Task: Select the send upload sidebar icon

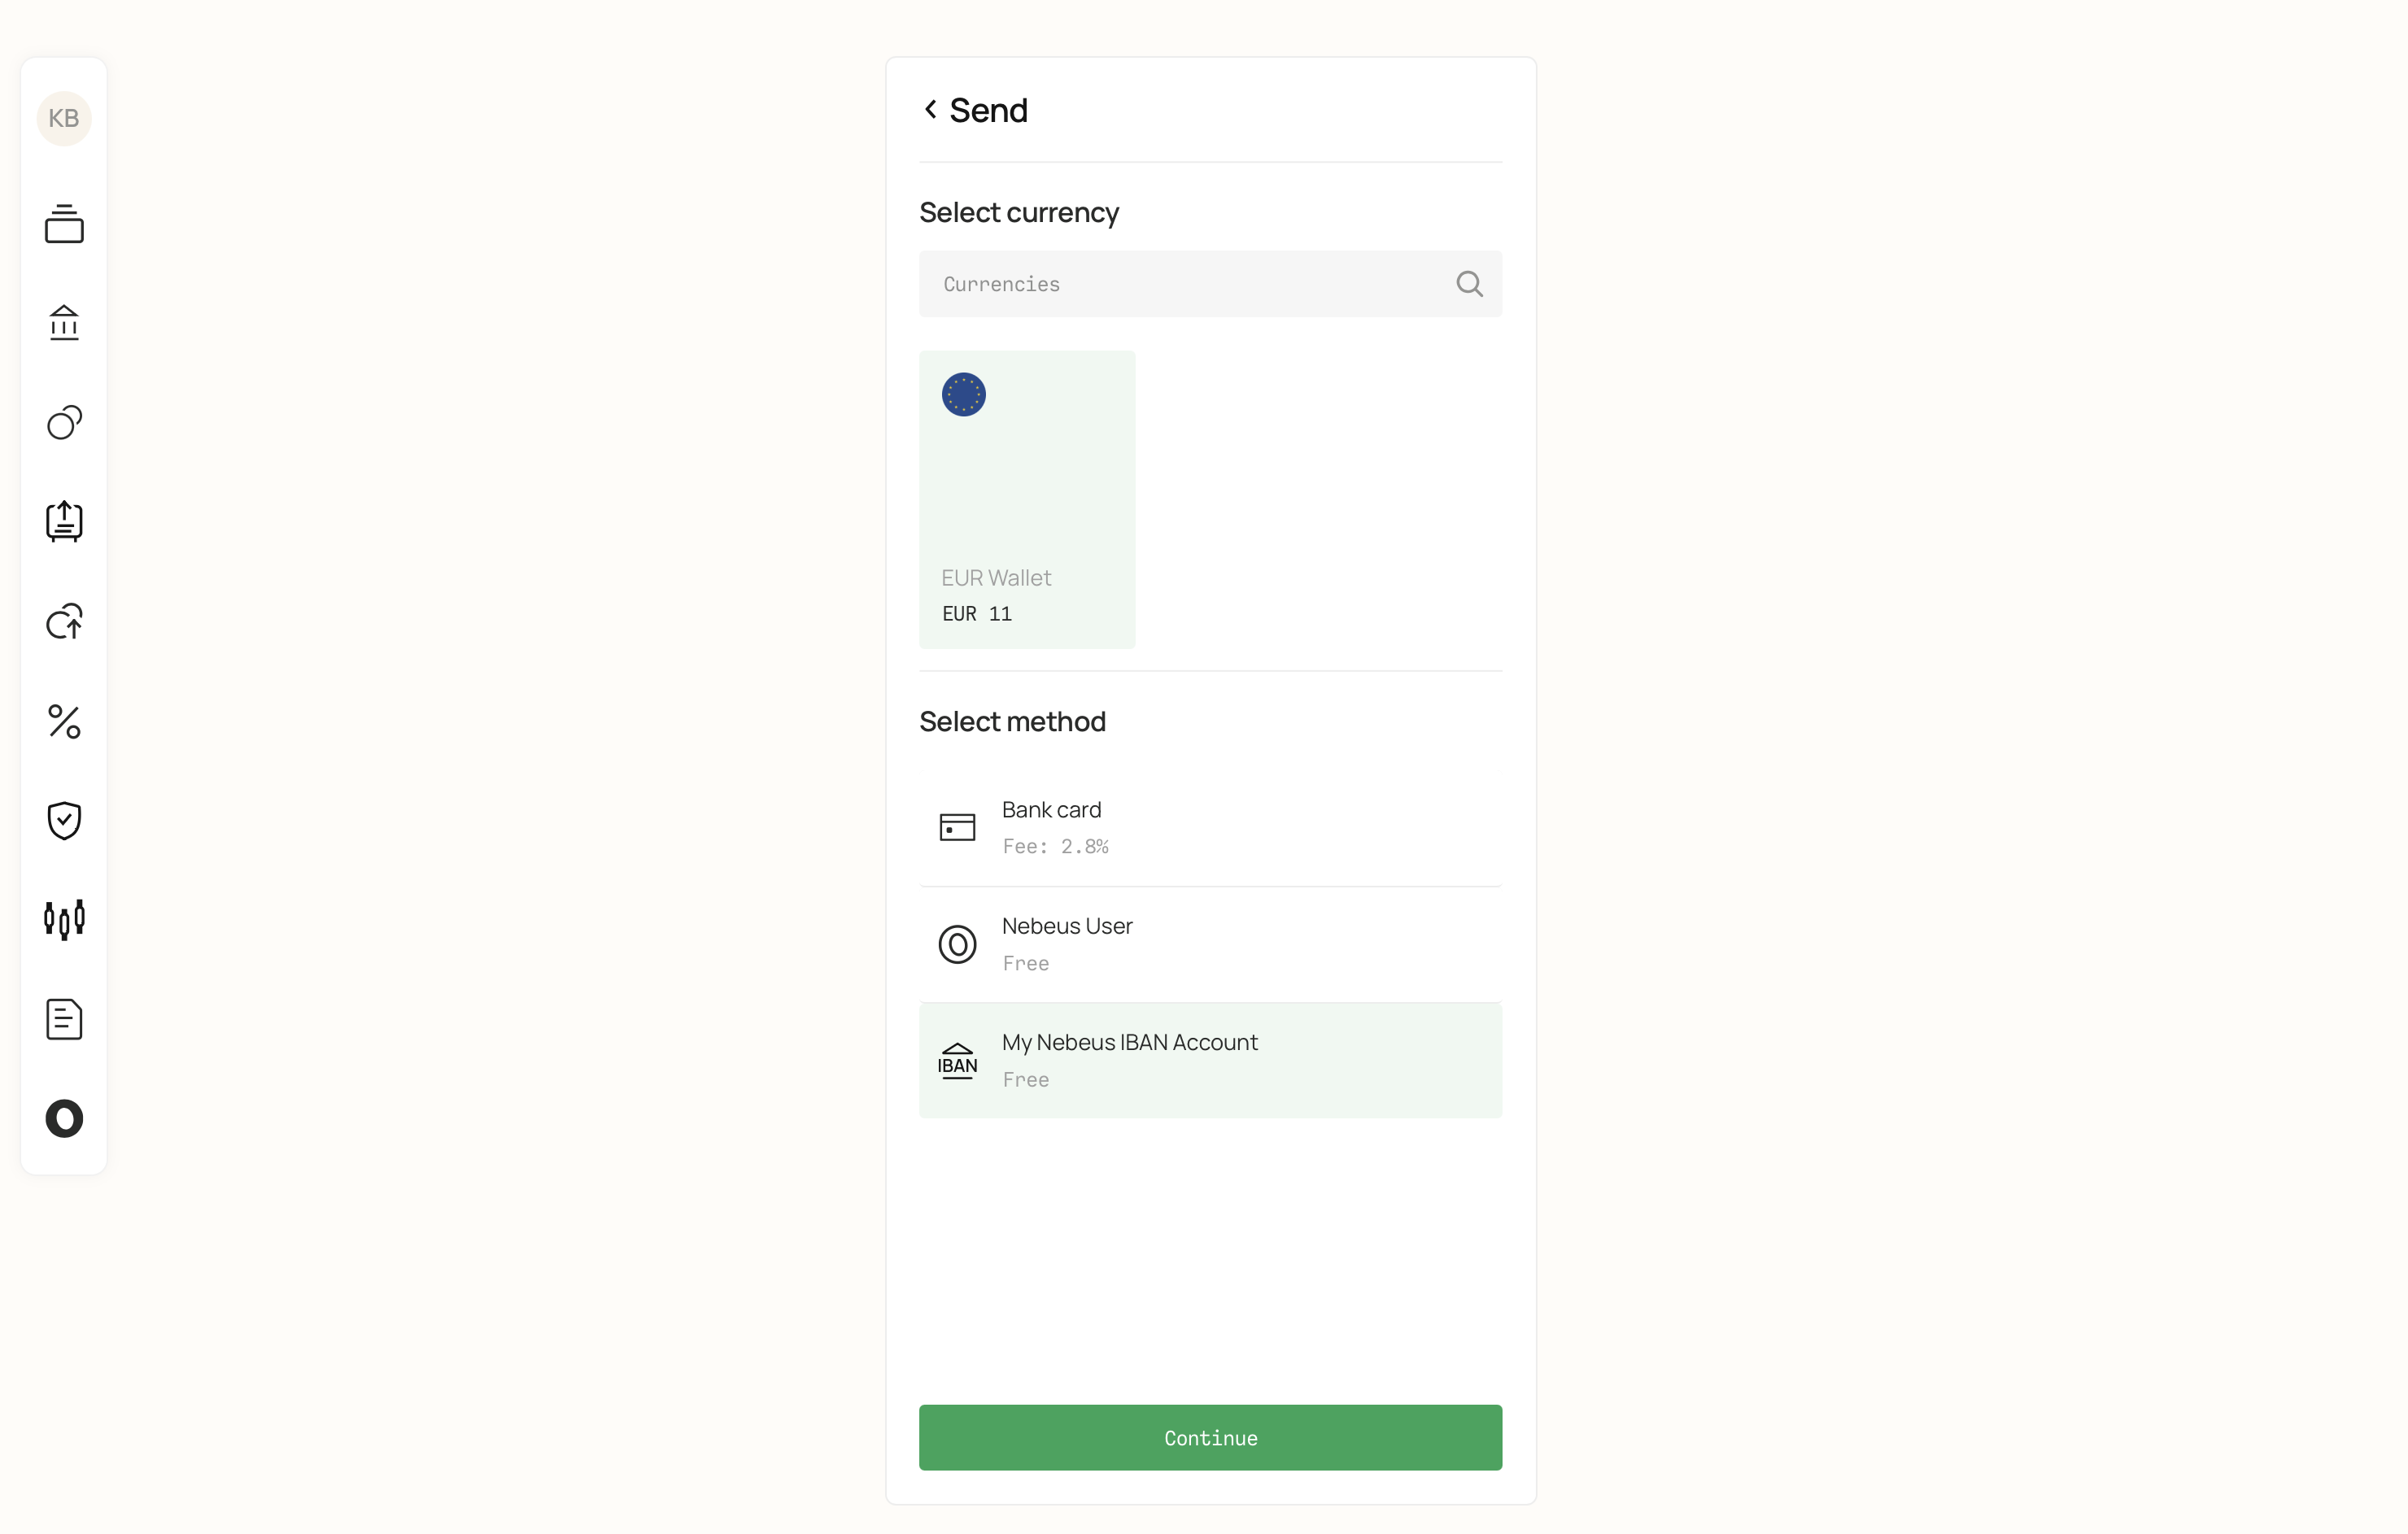Action: 64,521
